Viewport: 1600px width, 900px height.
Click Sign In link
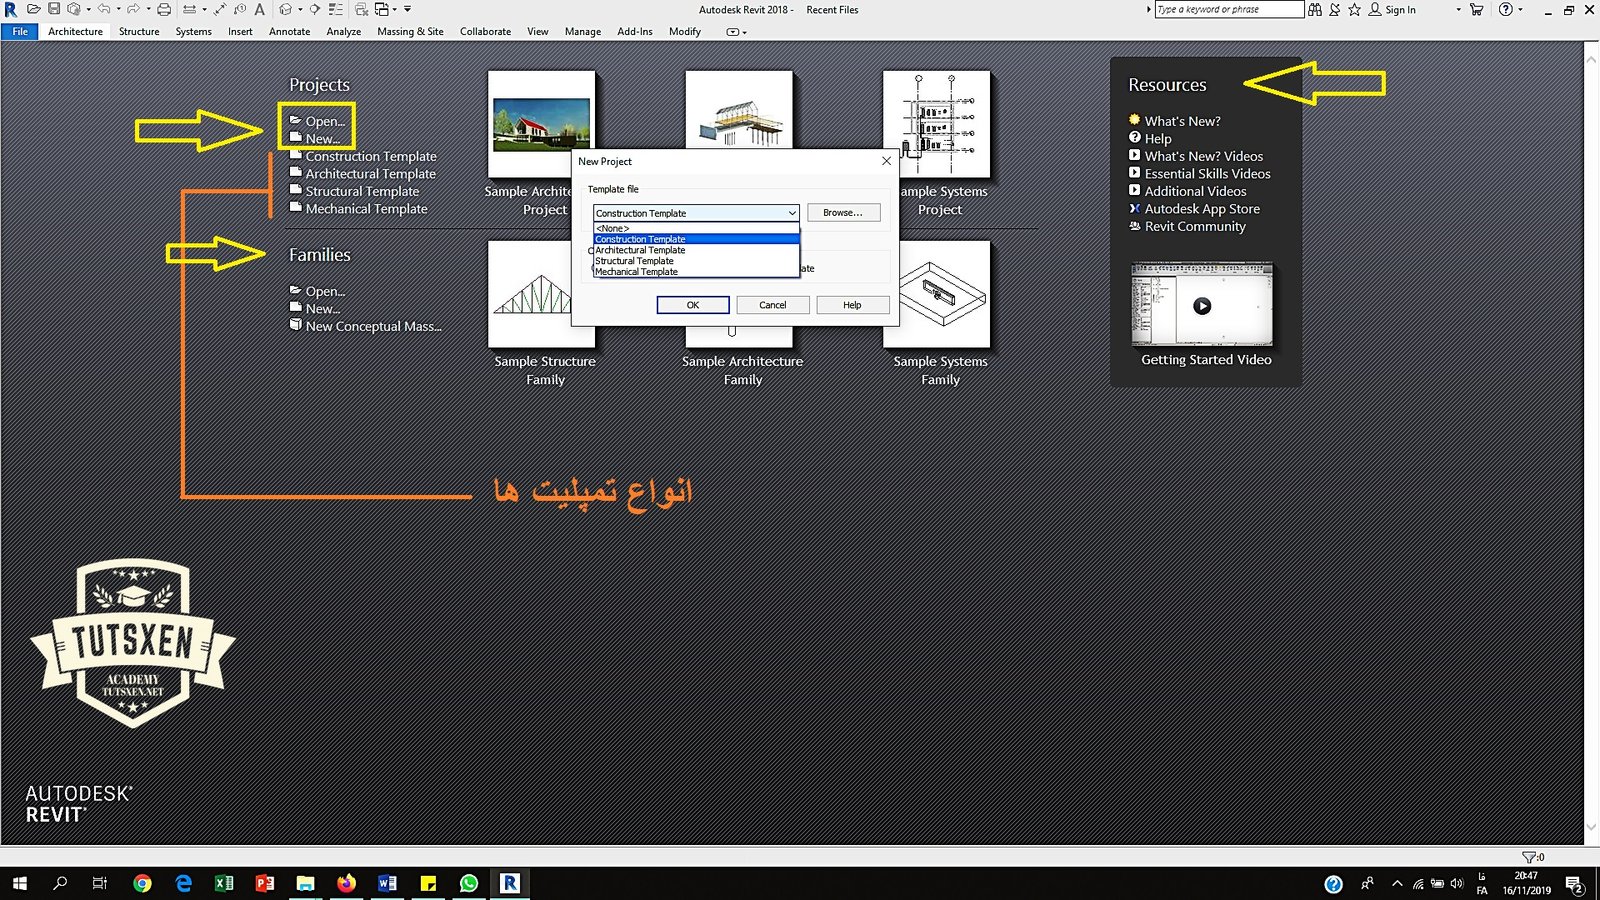tap(1400, 9)
